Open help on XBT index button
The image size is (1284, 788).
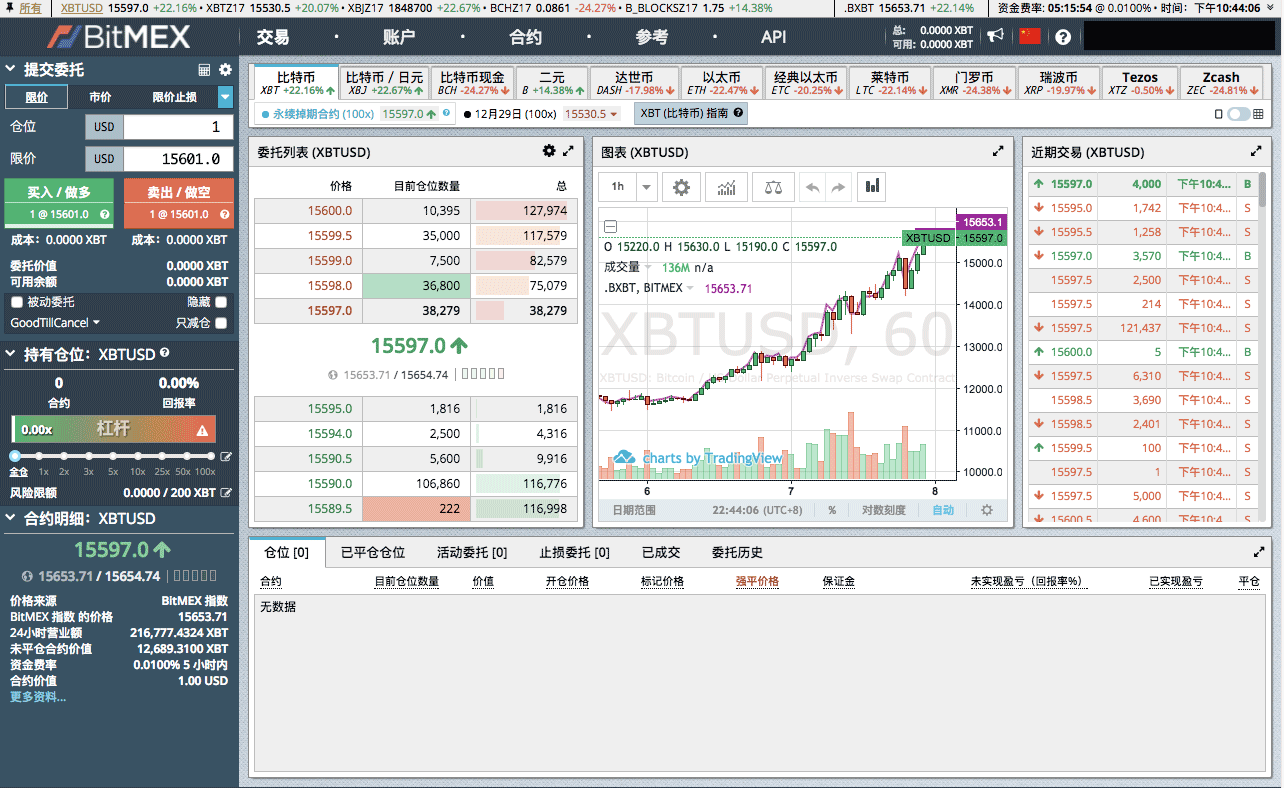pos(738,114)
